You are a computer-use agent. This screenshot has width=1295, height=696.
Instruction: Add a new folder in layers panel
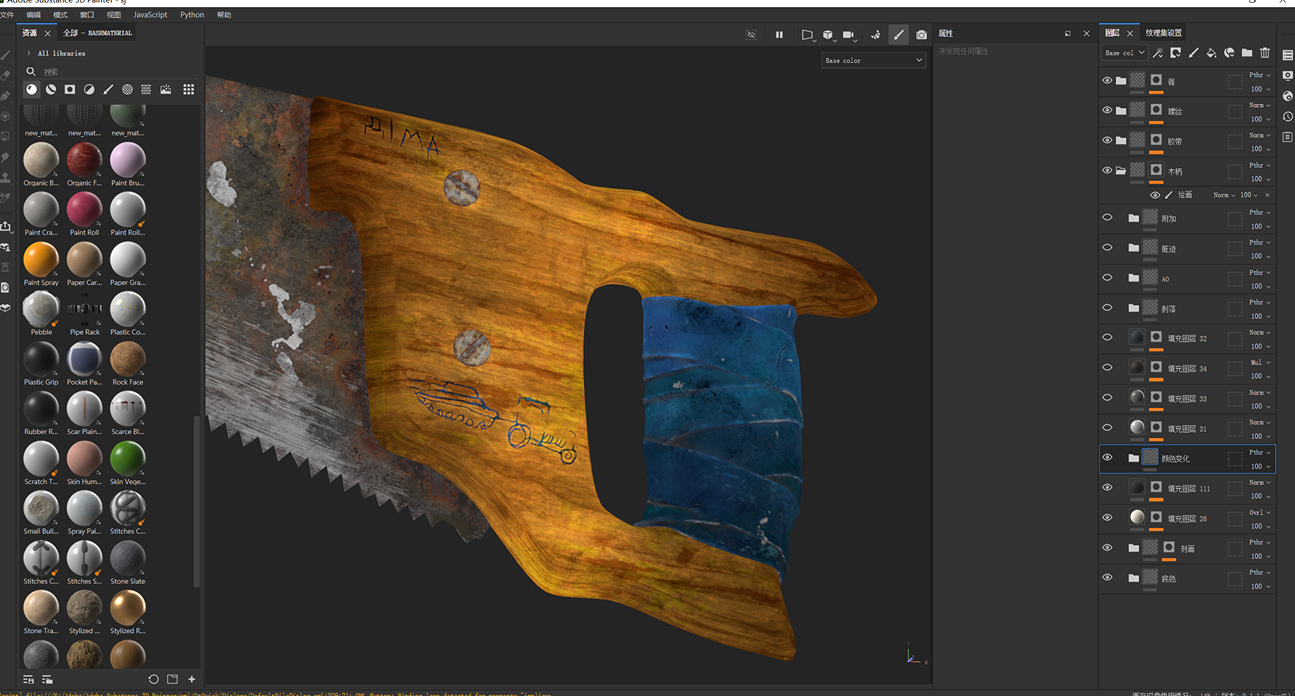1247,53
